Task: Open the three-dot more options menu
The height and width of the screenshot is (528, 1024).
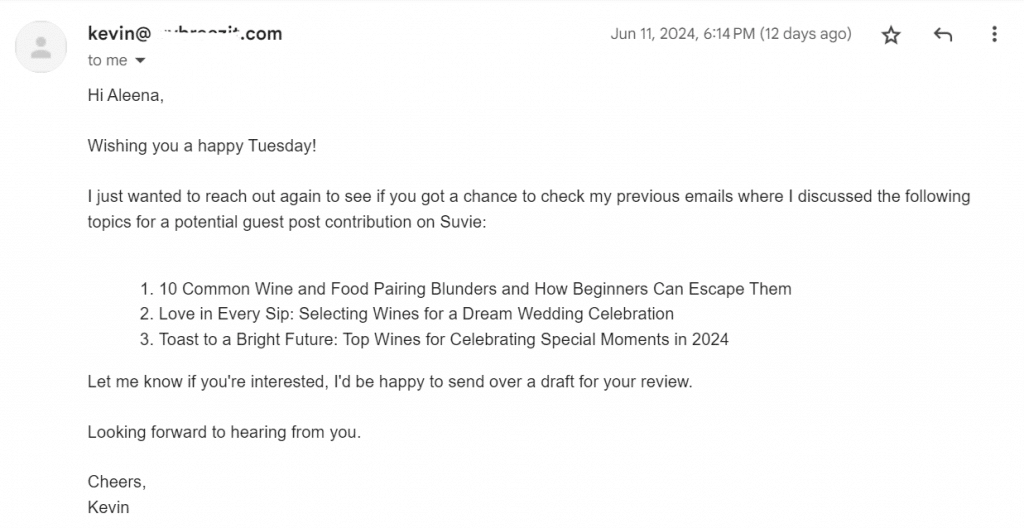Action: tap(994, 35)
